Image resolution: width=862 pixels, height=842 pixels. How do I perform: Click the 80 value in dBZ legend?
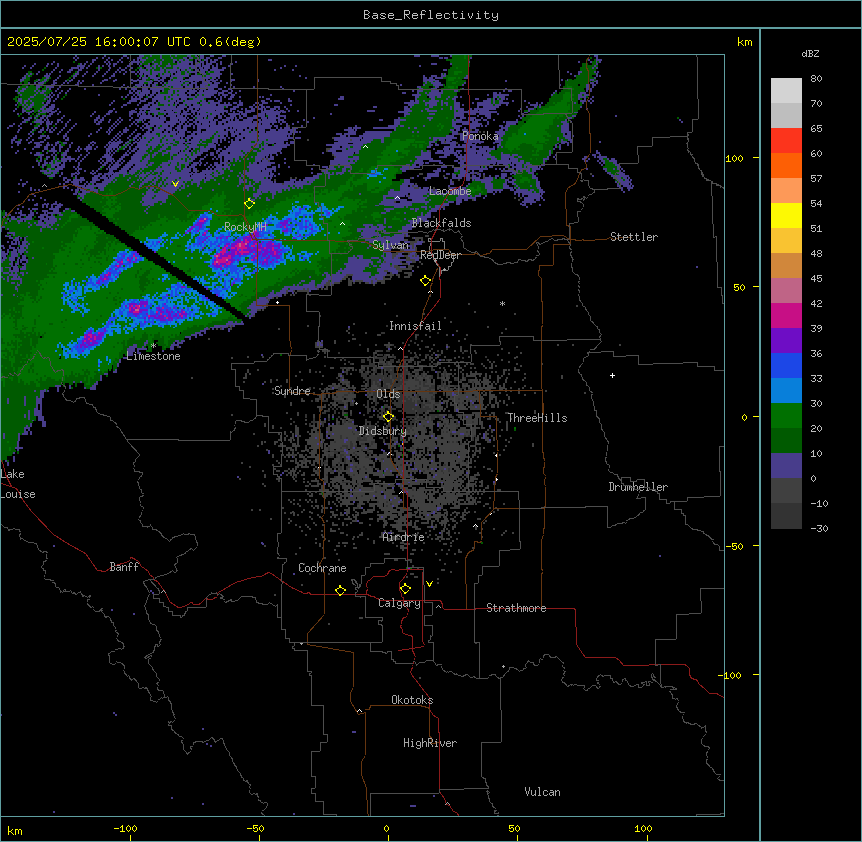[816, 79]
